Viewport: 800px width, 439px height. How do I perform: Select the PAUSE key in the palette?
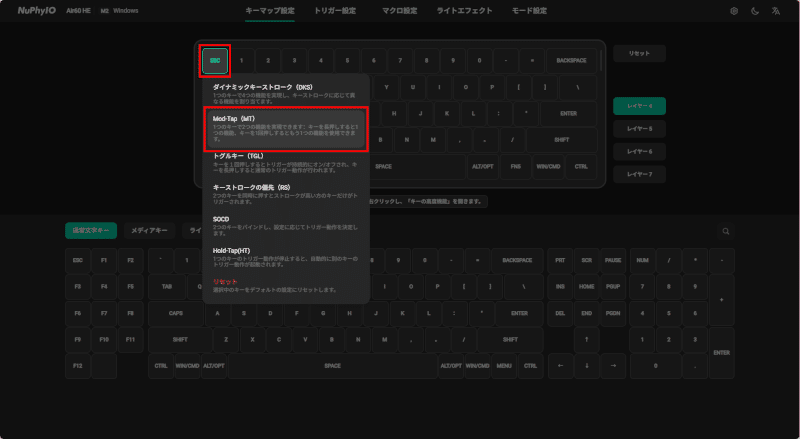613,260
